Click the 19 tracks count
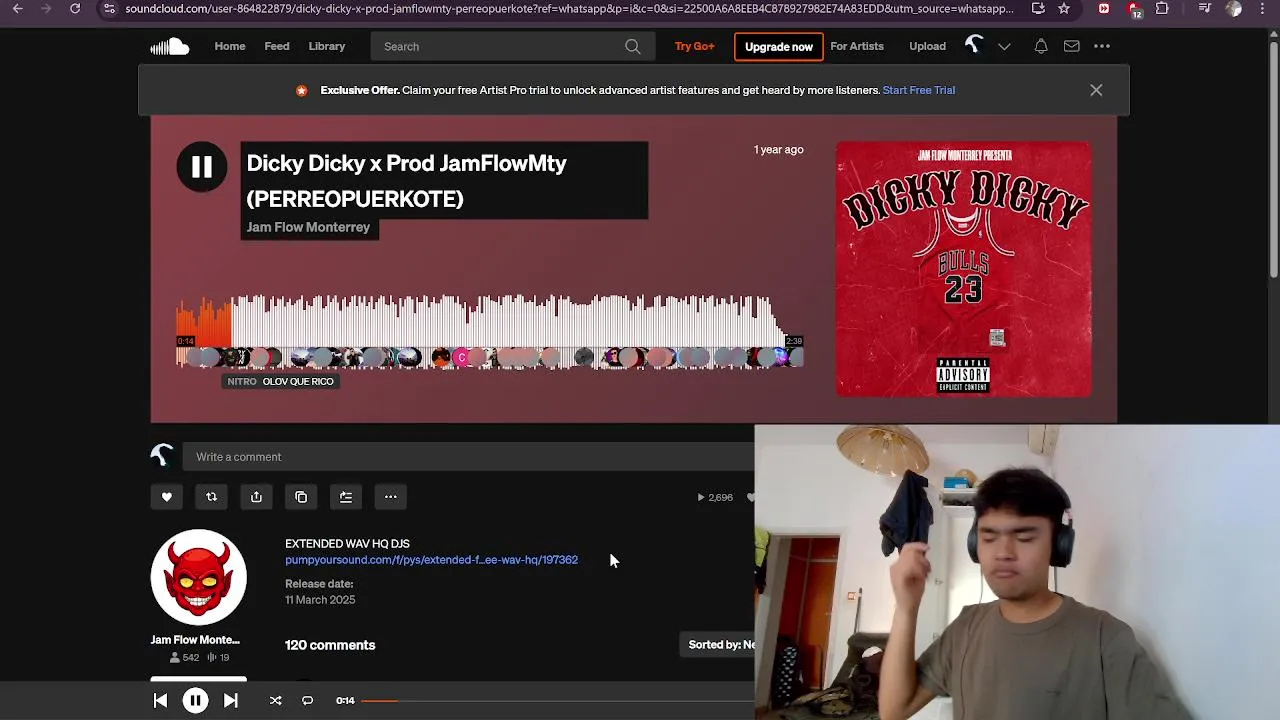The image size is (1280, 720). 218,657
